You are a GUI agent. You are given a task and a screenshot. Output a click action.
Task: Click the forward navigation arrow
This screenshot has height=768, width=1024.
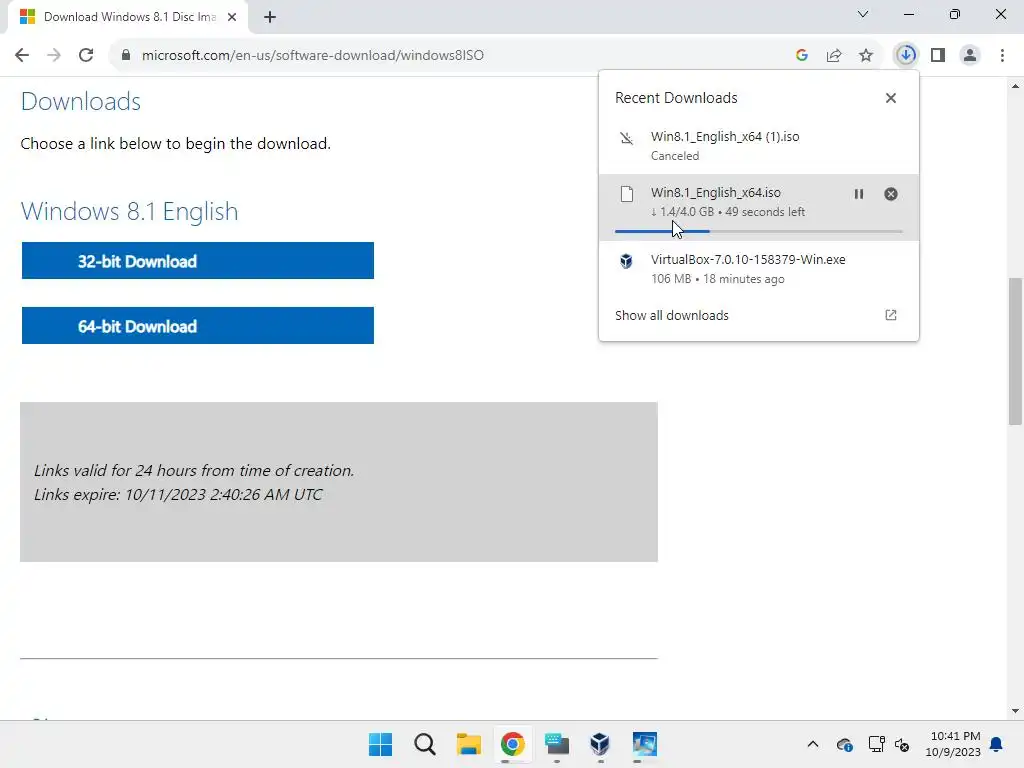(x=54, y=55)
